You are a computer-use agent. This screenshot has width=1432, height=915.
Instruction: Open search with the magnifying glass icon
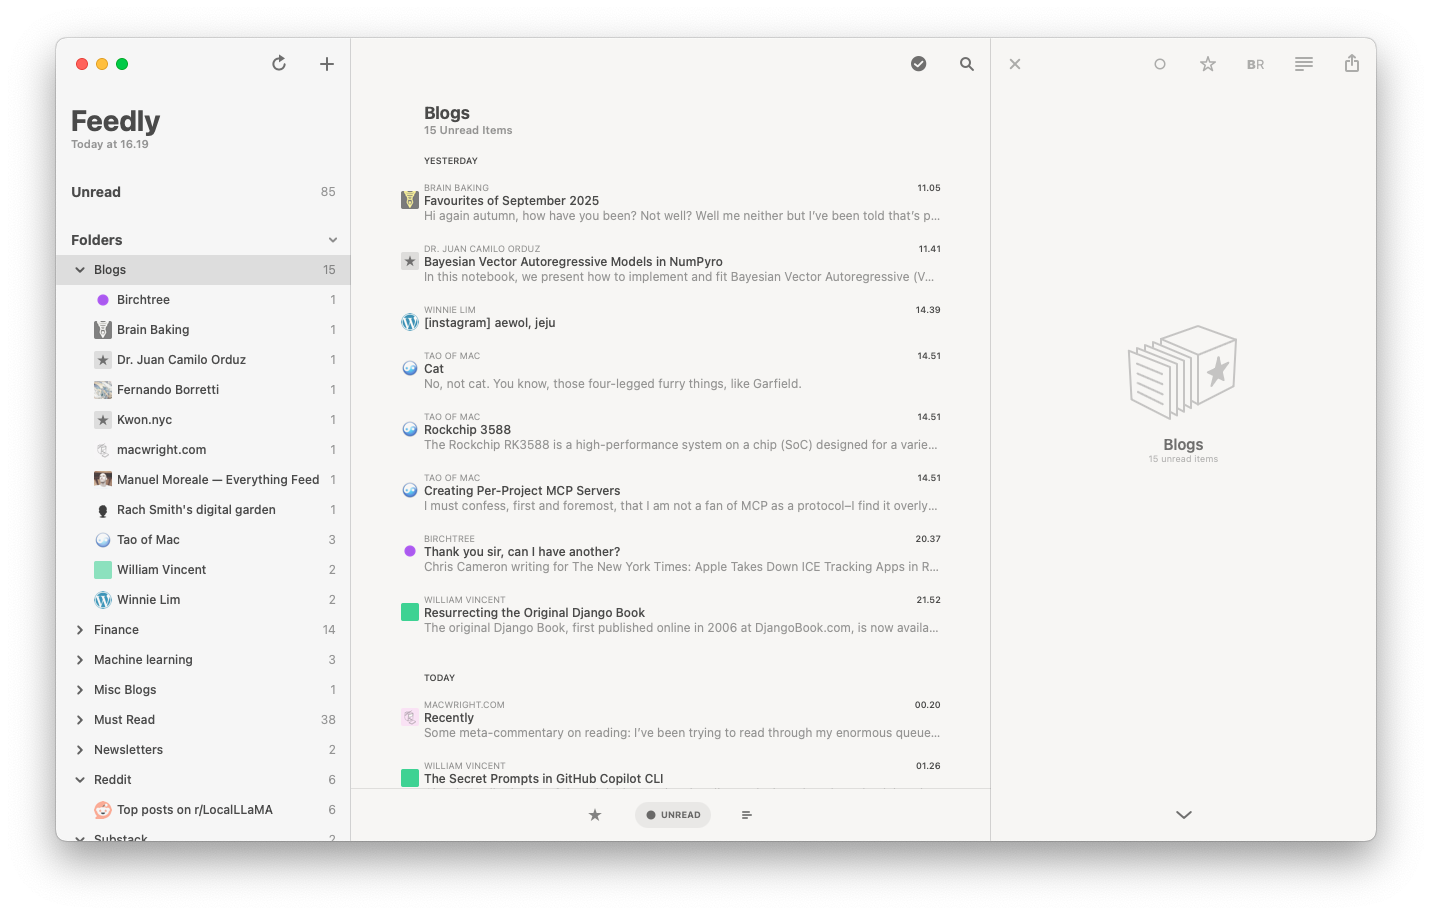[967, 64]
